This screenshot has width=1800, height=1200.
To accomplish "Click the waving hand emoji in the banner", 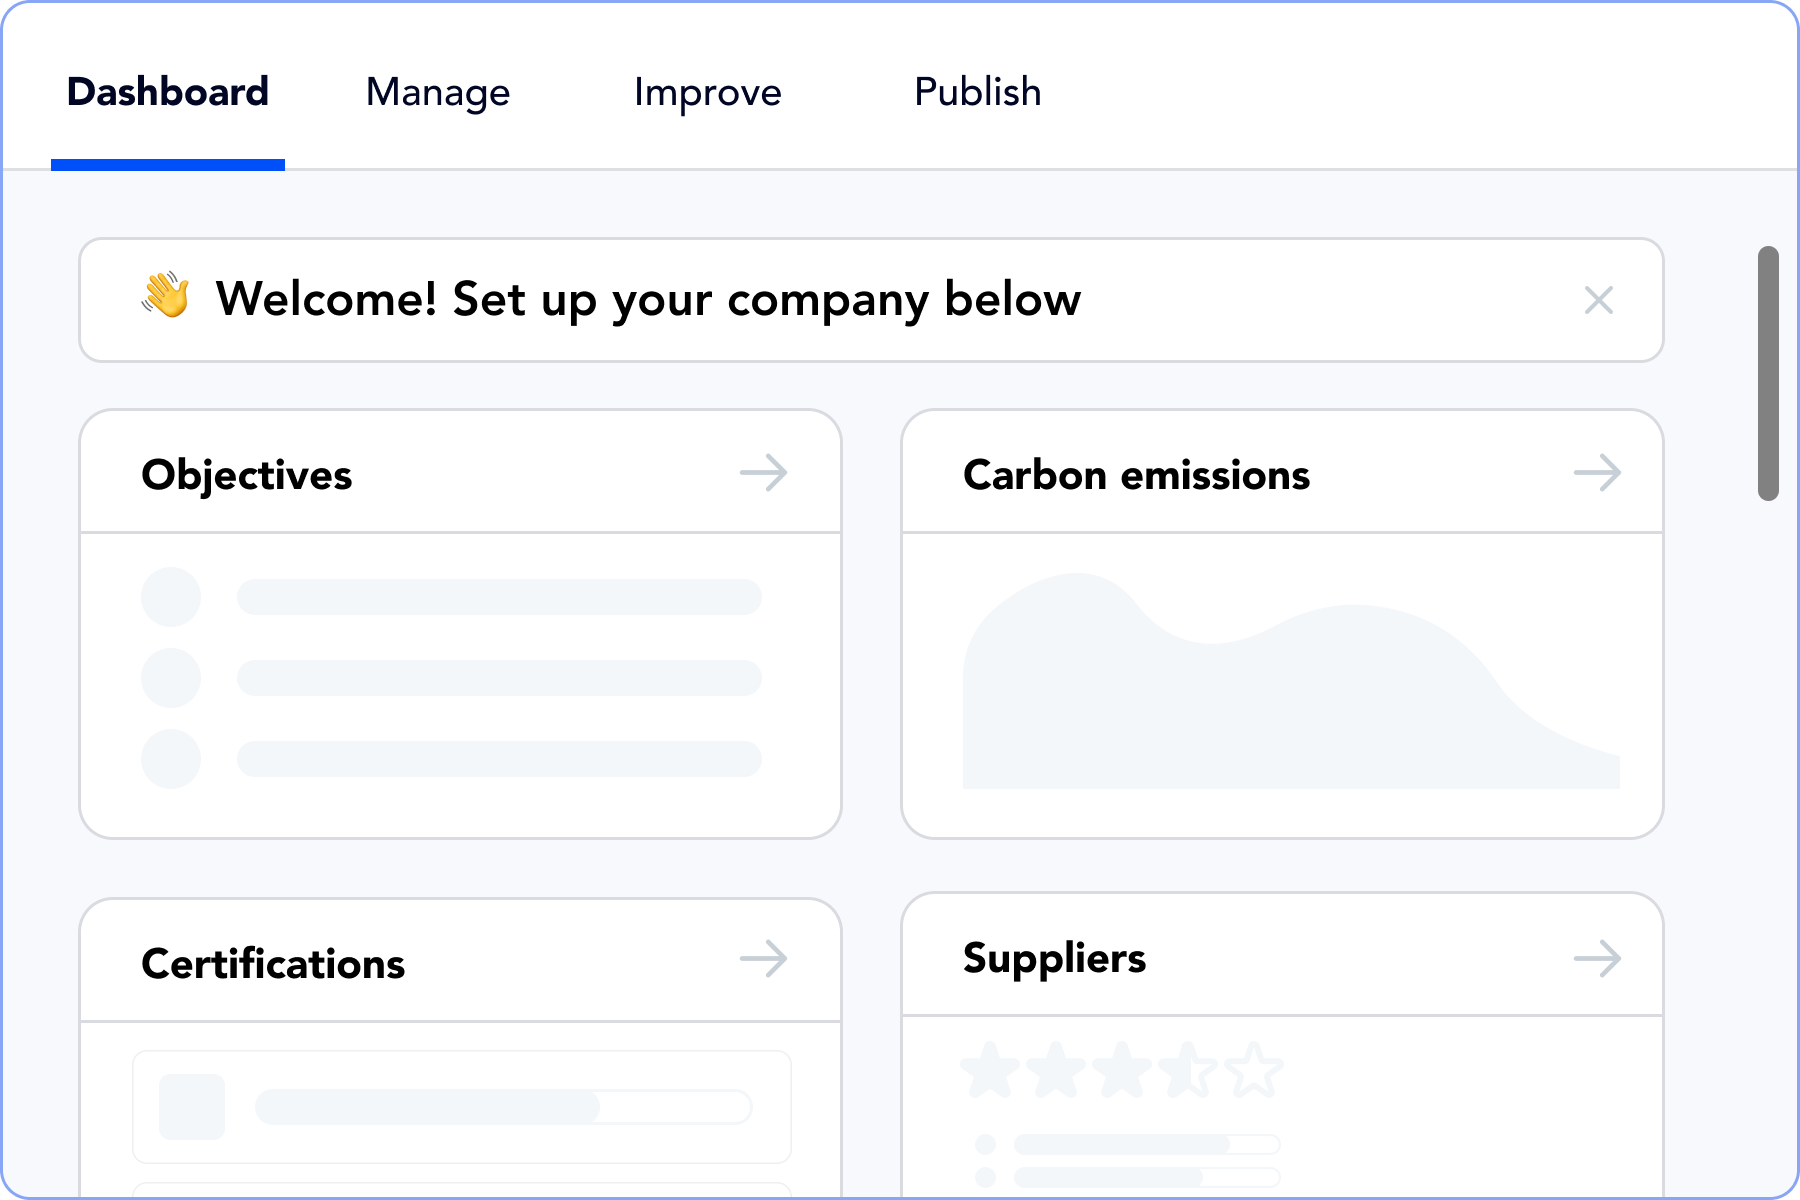I will pyautogui.click(x=164, y=299).
